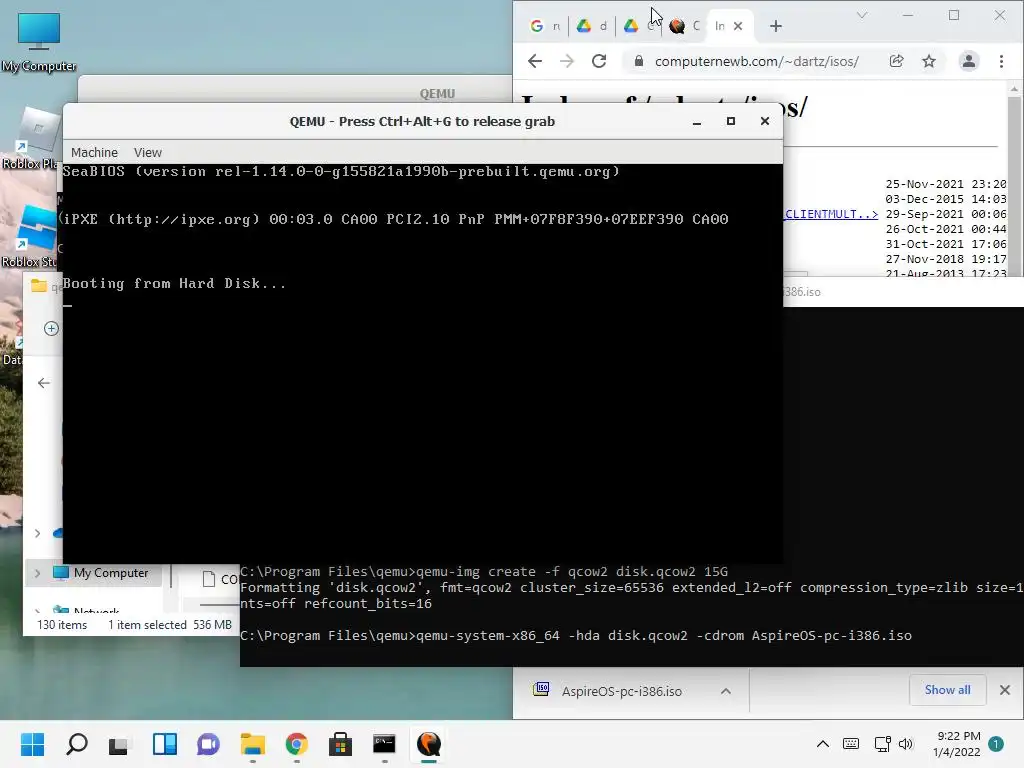Screen dimensions: 1024x768
Task: Open the Widgets taskbar icon
Action: coord(165,744)
